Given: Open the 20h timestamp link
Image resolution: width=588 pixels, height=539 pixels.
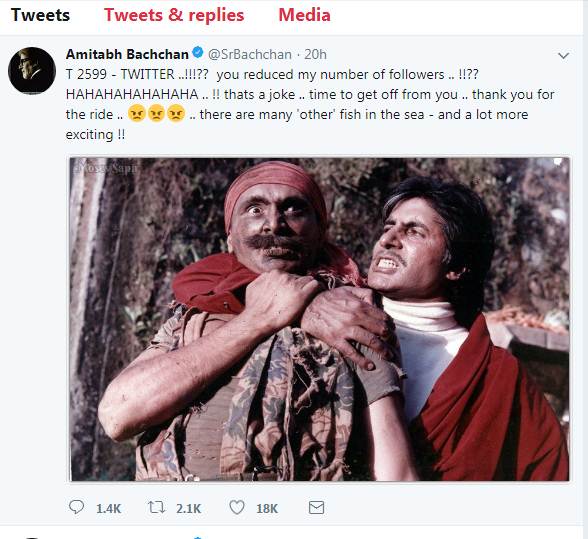Looking at the screenshot, I should coord(315,54).
